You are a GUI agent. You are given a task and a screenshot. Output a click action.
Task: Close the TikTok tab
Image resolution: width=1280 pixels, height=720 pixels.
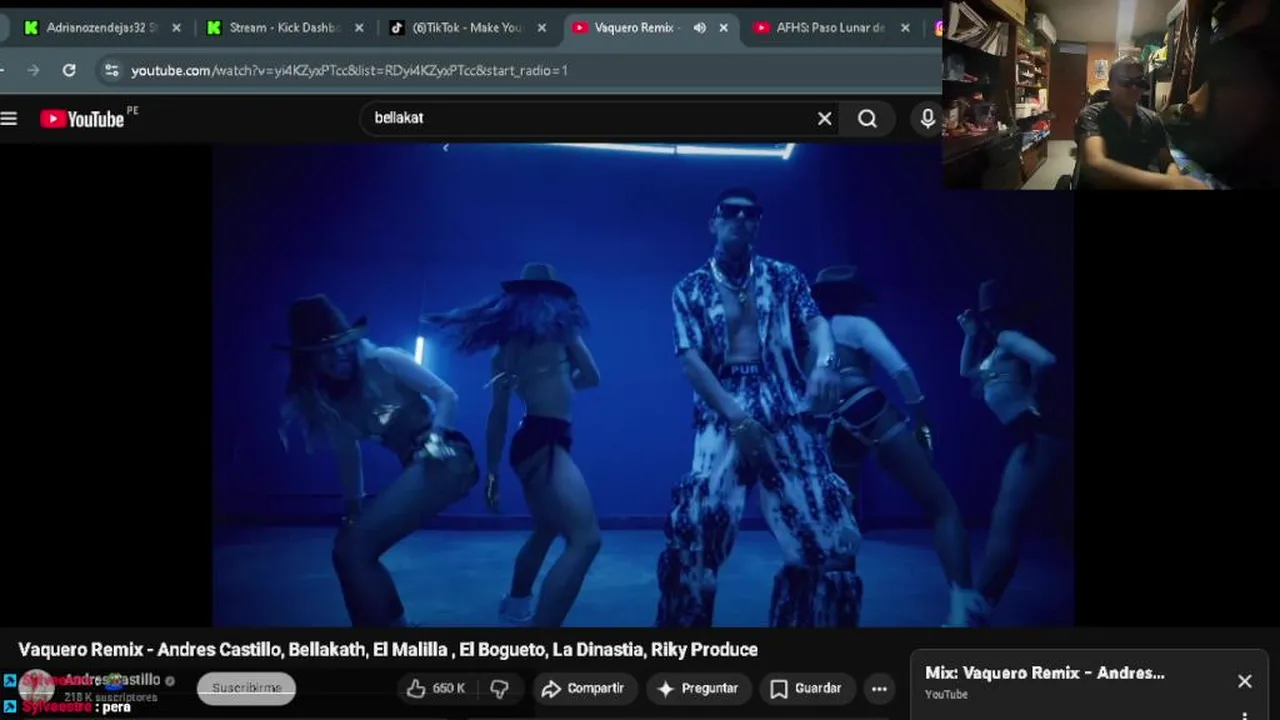[x=542, y=28]
